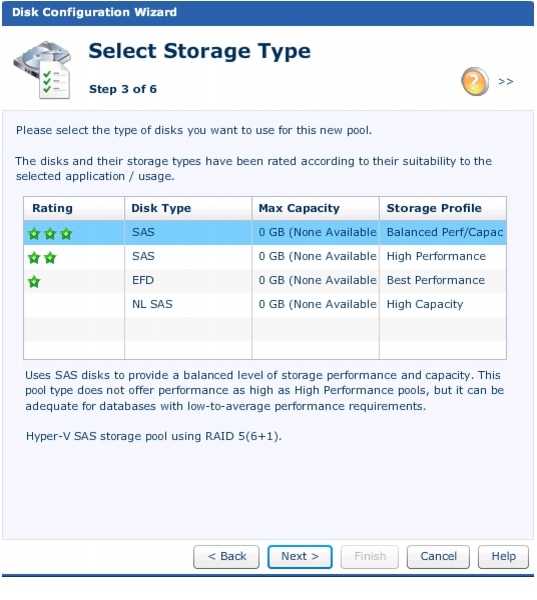537x600 pixels.
Task: Click the Max Capacity cell of the highlighted SAS row
Action: click(x=315, y=232)
